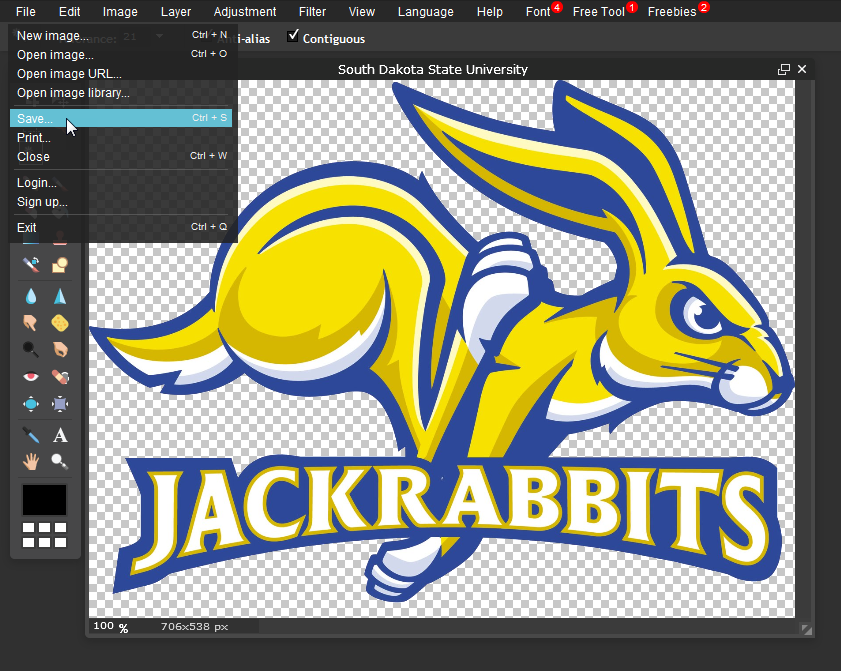Activate the Hand pan tool

[31, 461]
